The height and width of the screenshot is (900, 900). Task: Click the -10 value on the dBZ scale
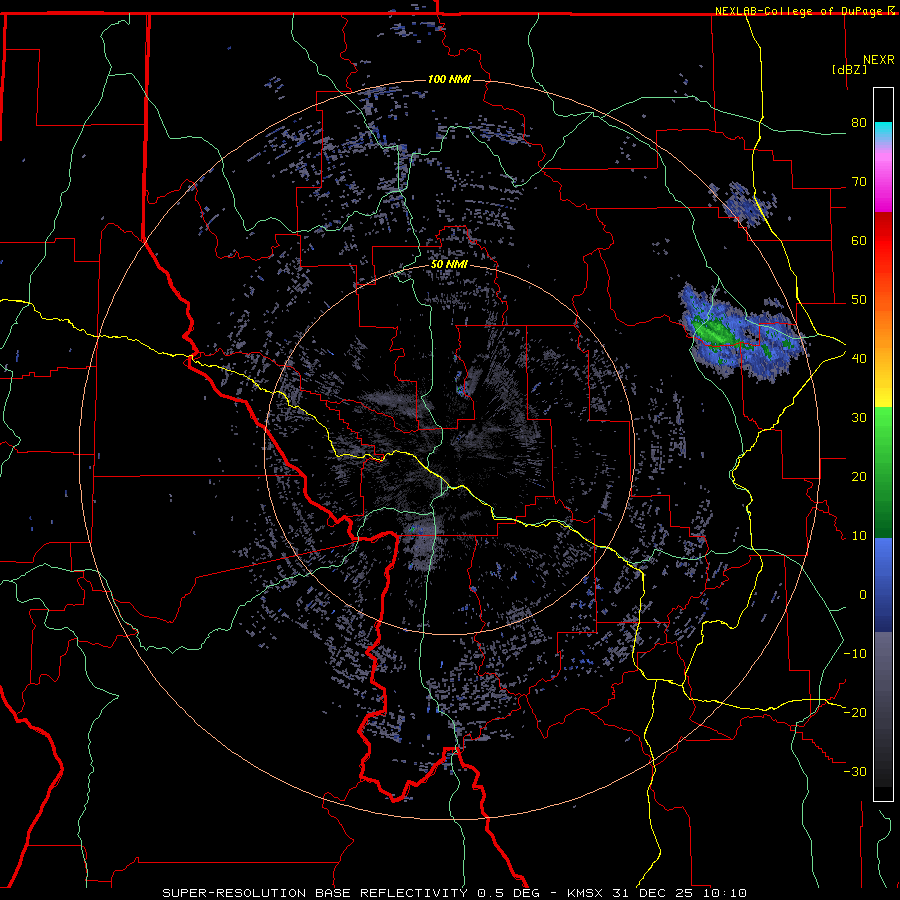pos(855,654)
